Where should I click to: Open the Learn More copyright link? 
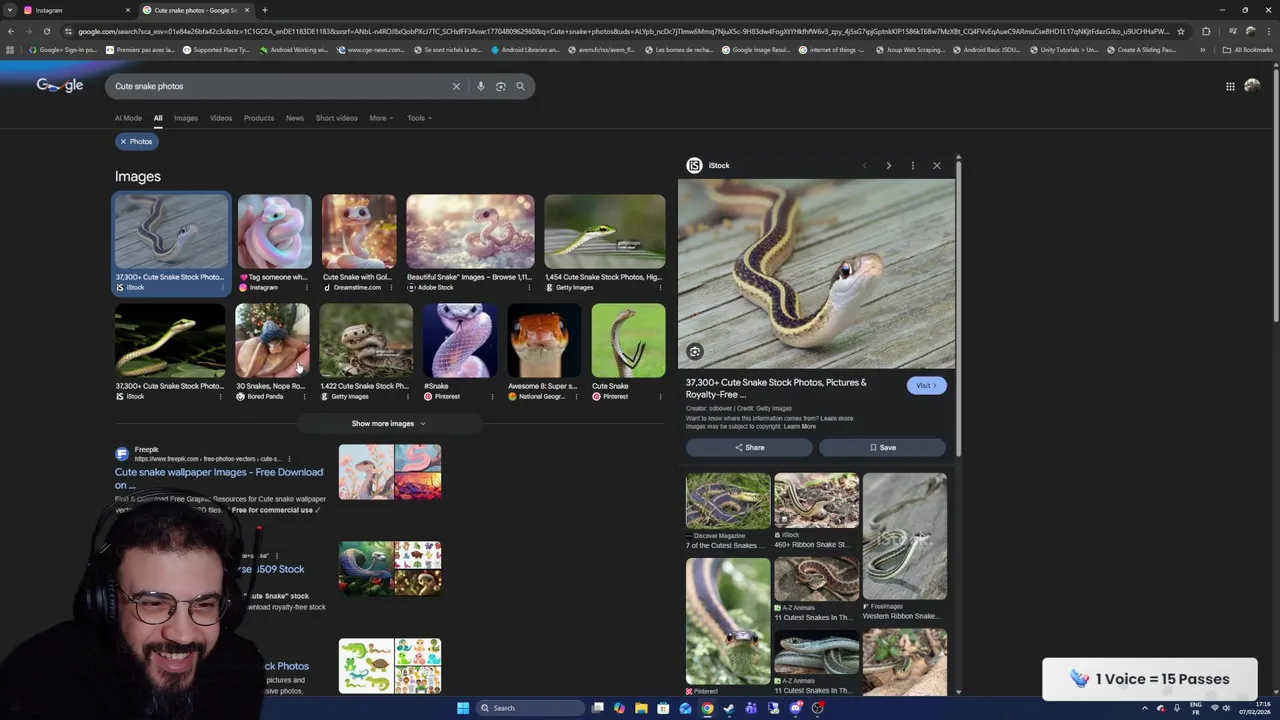[x=800, y=426]
